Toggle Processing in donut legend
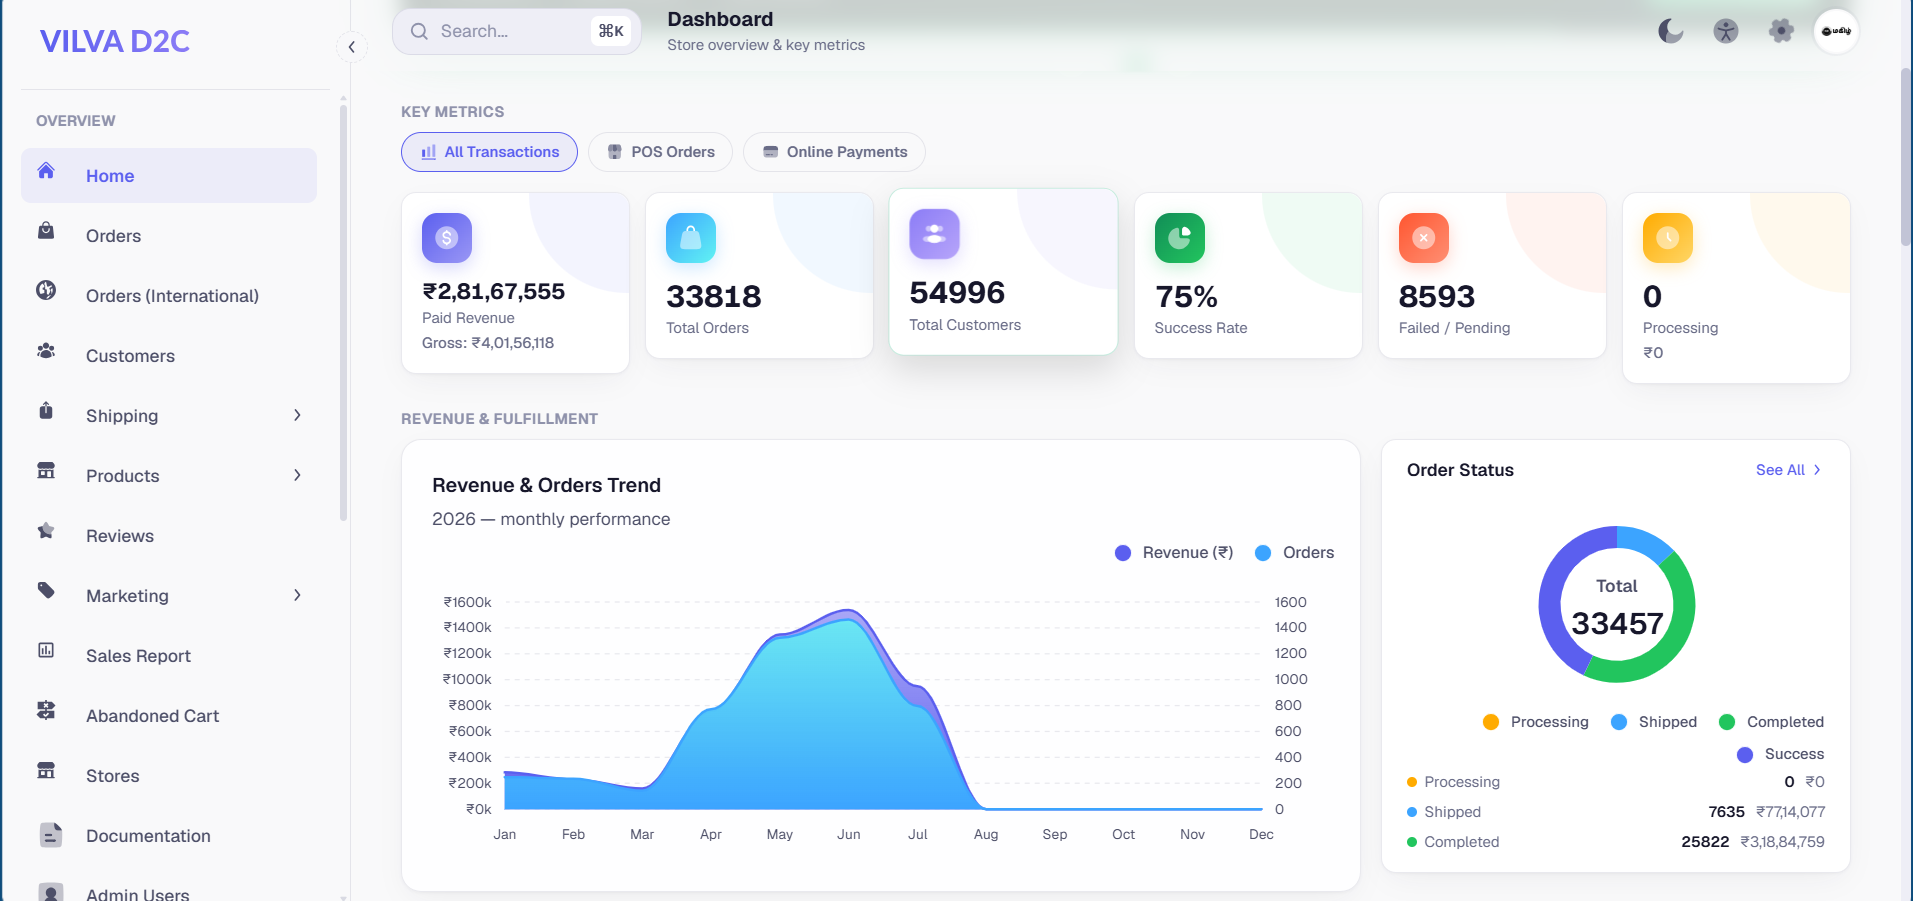The width and height of the screenshot is (1913, 901). tap(1536, 722)
